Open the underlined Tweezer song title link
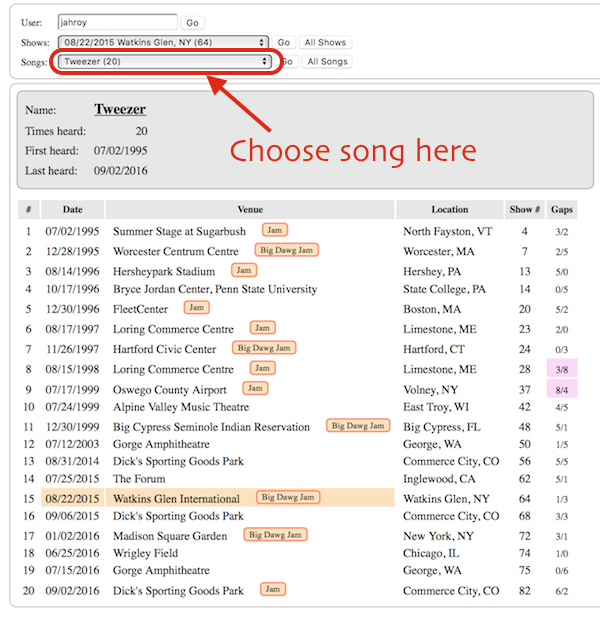600x625 pixels. [120, 110]
